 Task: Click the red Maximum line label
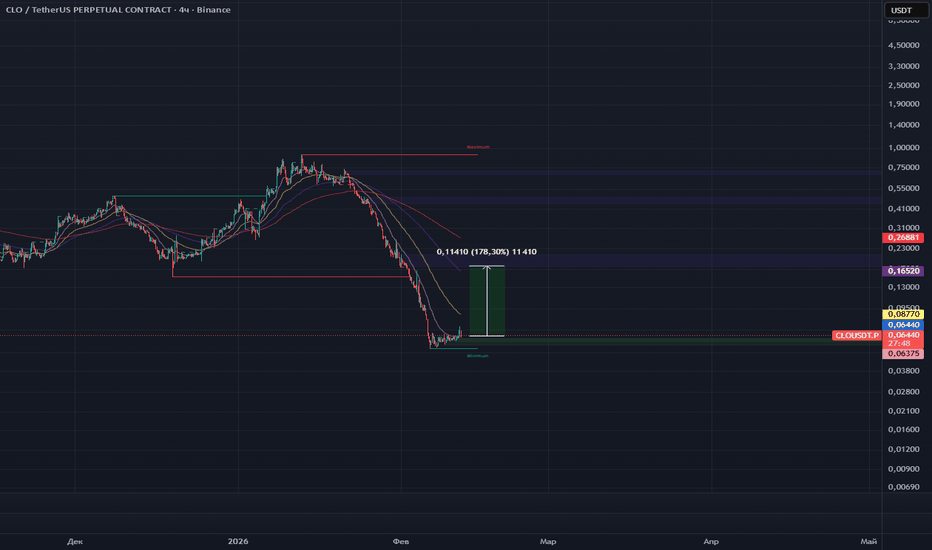tap(478, 147)
